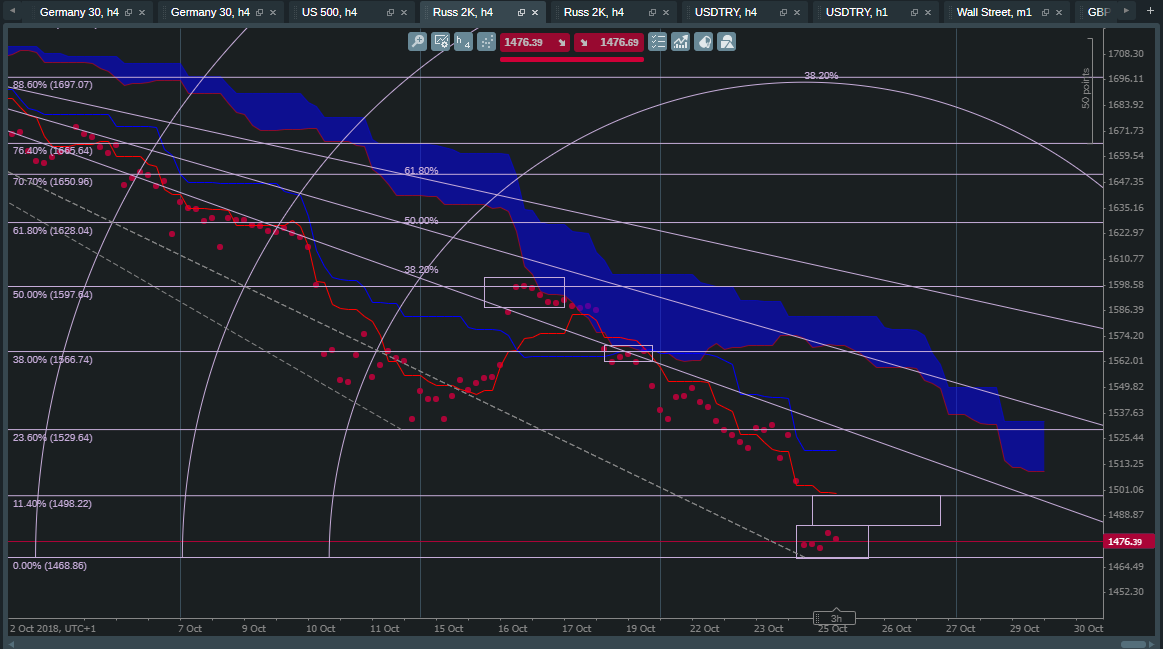Close the Wall Street, m1 tab
The height and width of the screenshot is (649, 1163).
pos(1059,13)
